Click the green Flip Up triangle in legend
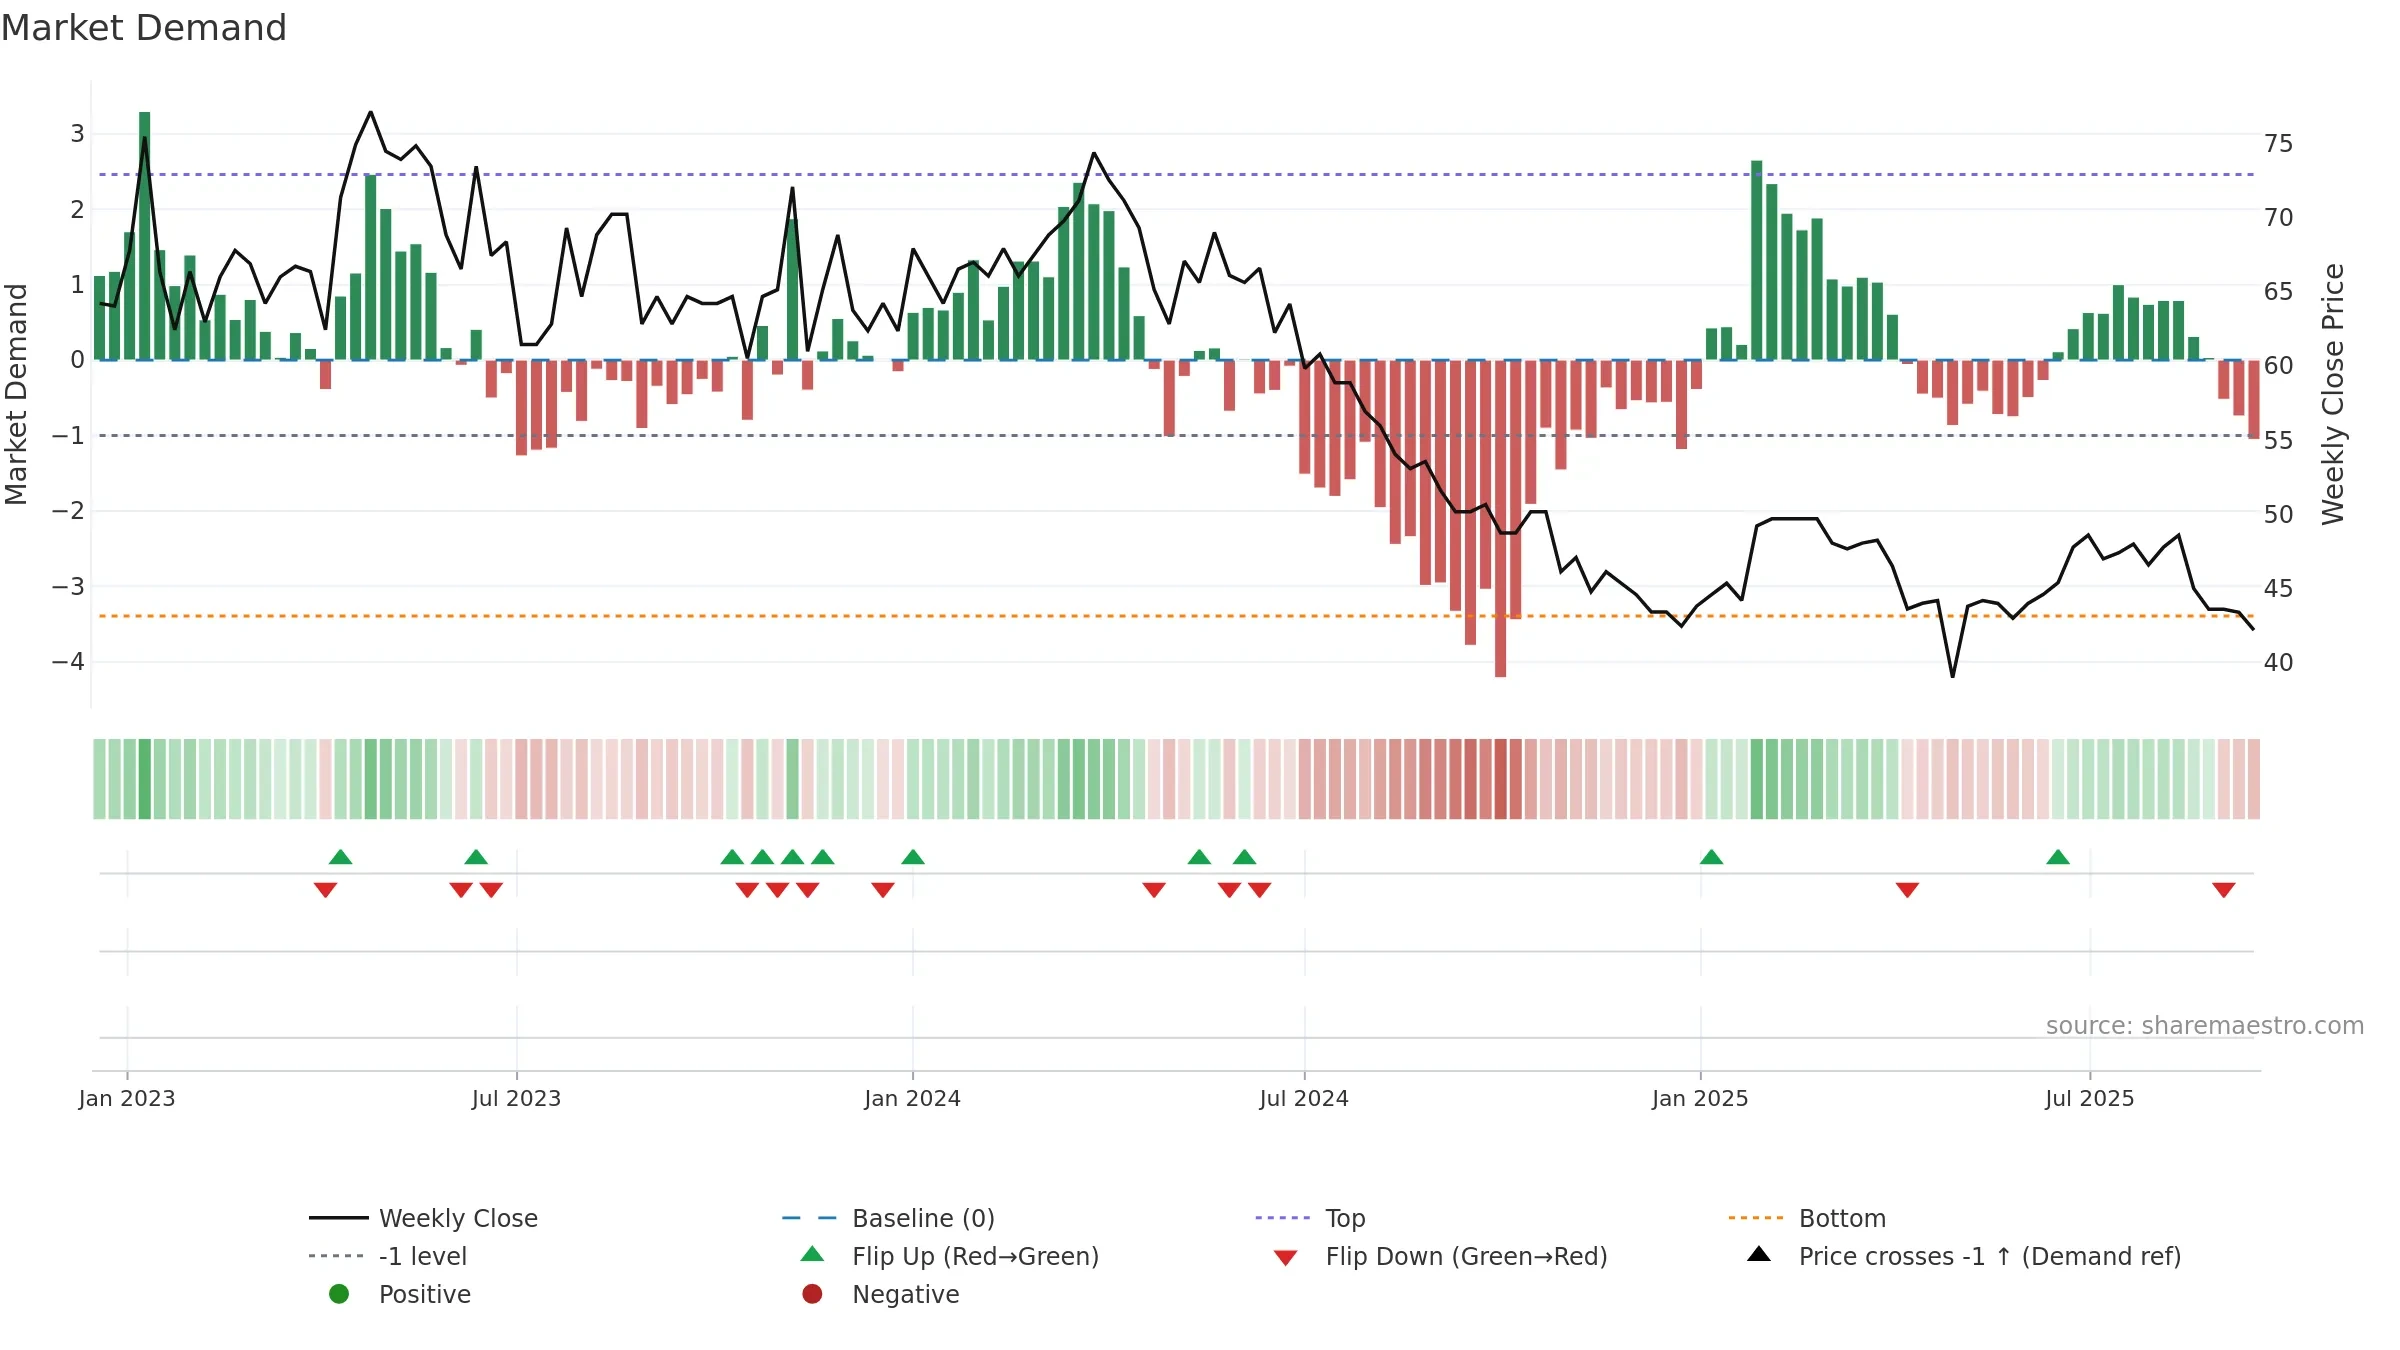 [x=813, y=1254]
